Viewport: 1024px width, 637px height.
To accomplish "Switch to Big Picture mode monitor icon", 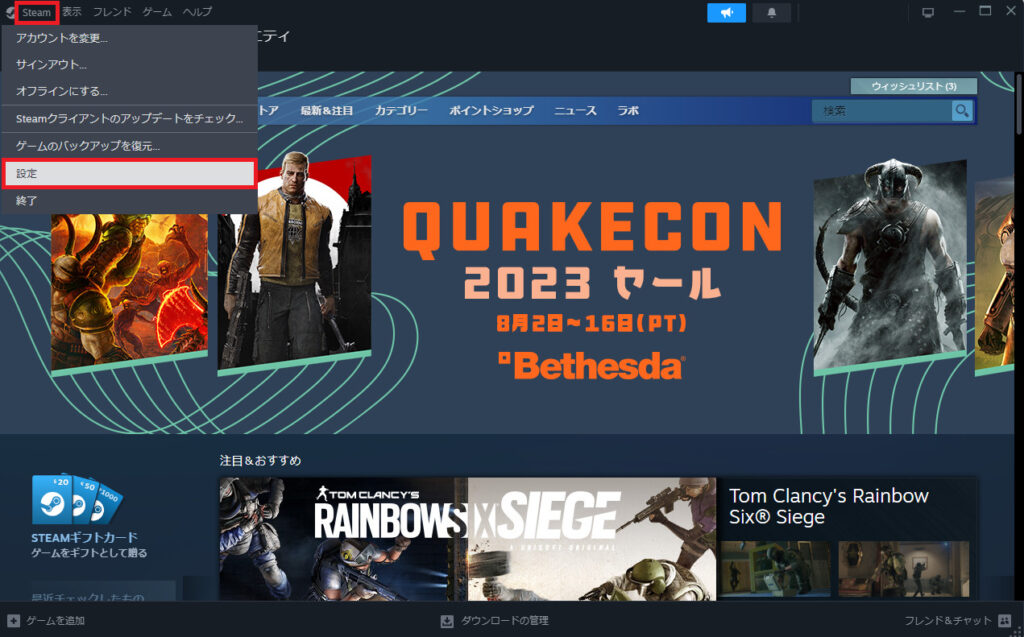I will (927, 12).
